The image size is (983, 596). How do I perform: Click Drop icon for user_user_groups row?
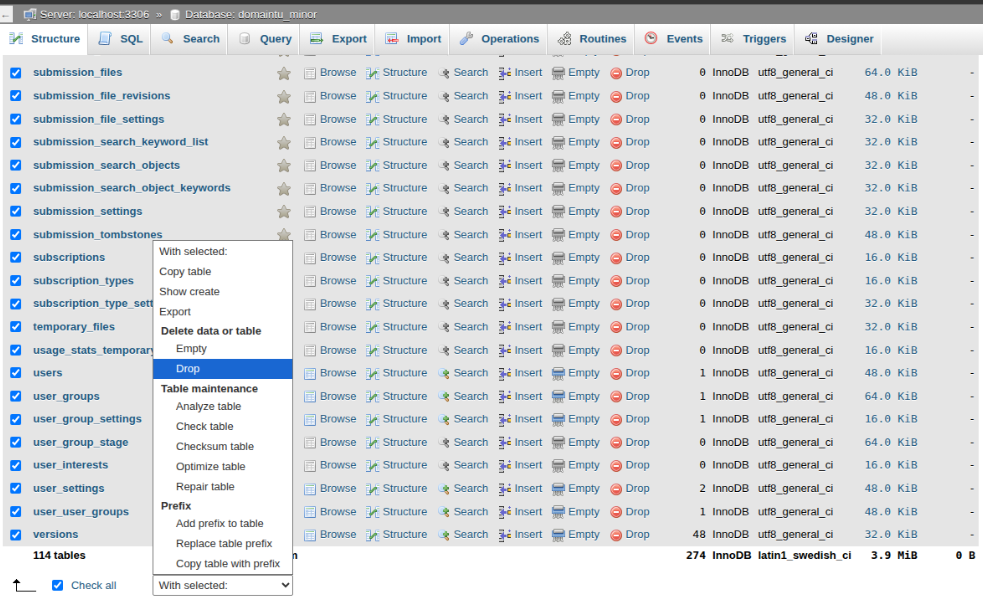[x=616, y=512]
